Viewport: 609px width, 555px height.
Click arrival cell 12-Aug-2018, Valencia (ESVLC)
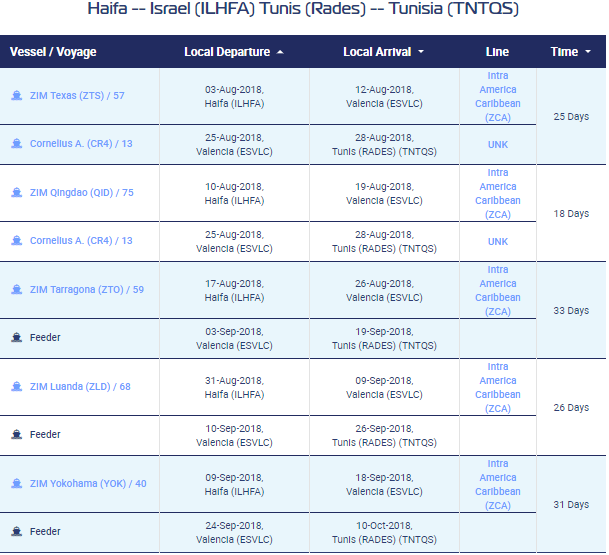pos(384,96)
